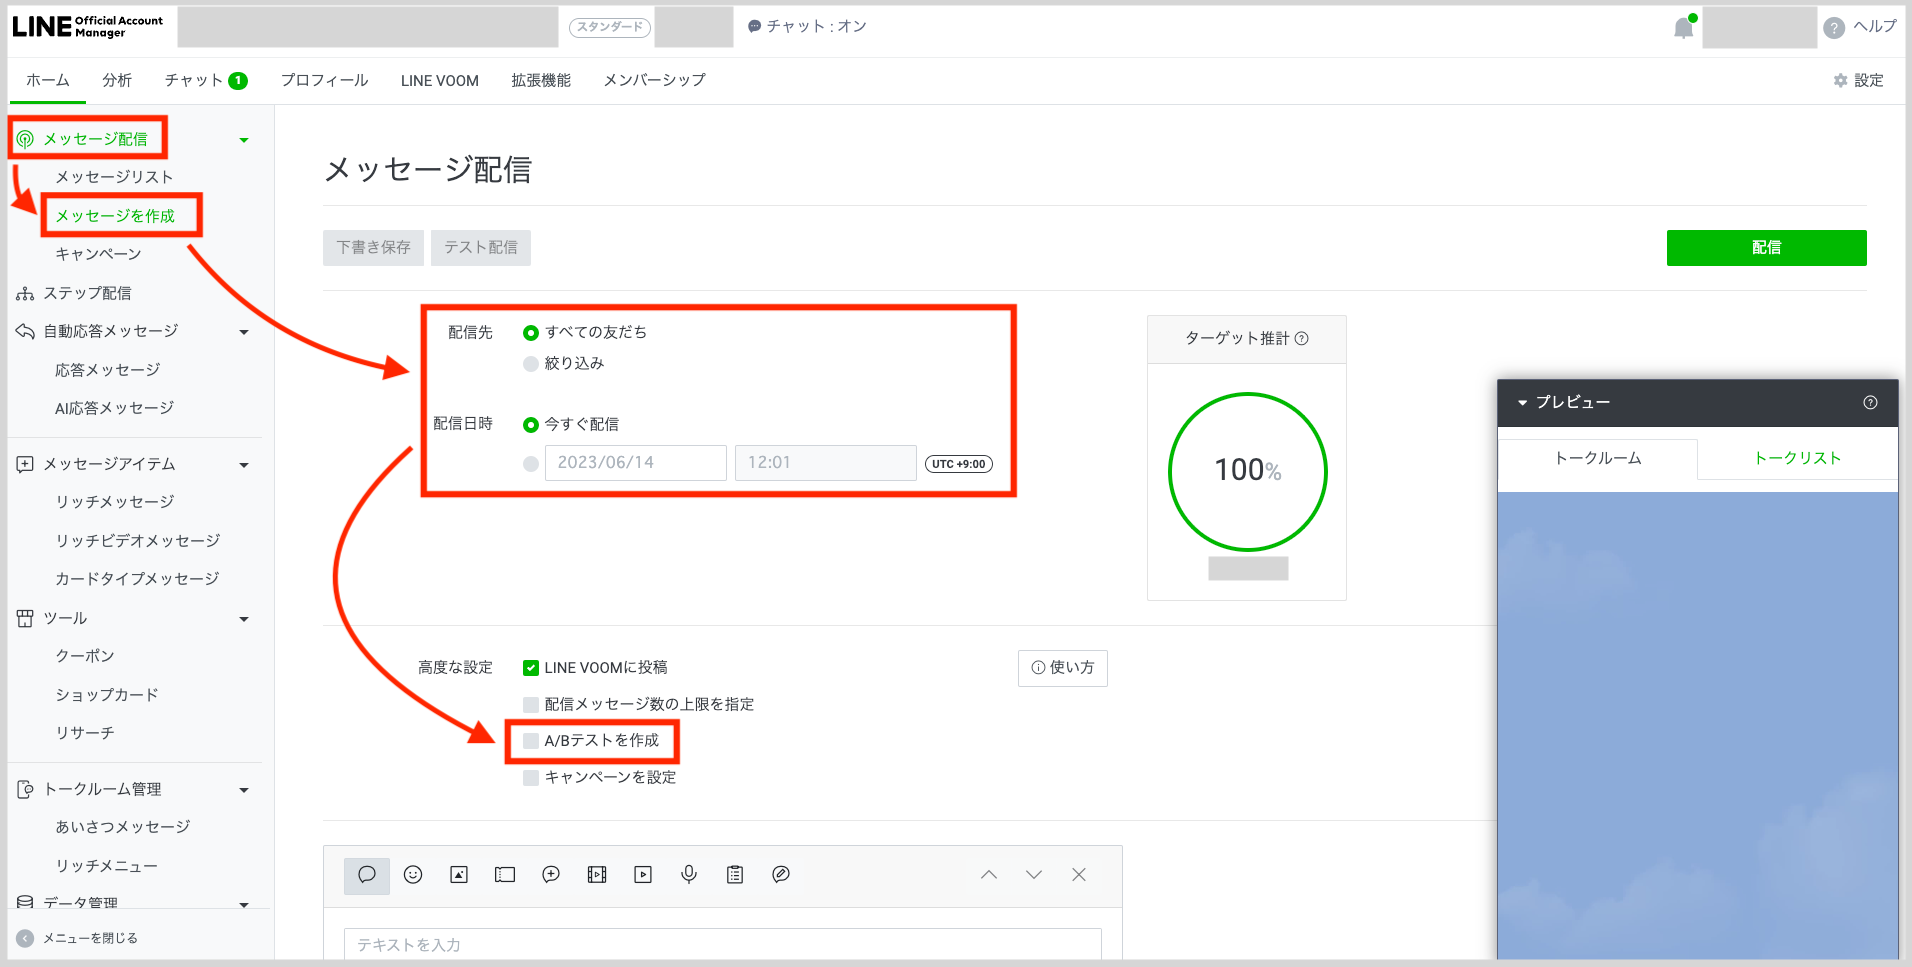Collapse メッセージアイテム section arrow
Viewport: 1912px width, 967px height.
(244, 465)
